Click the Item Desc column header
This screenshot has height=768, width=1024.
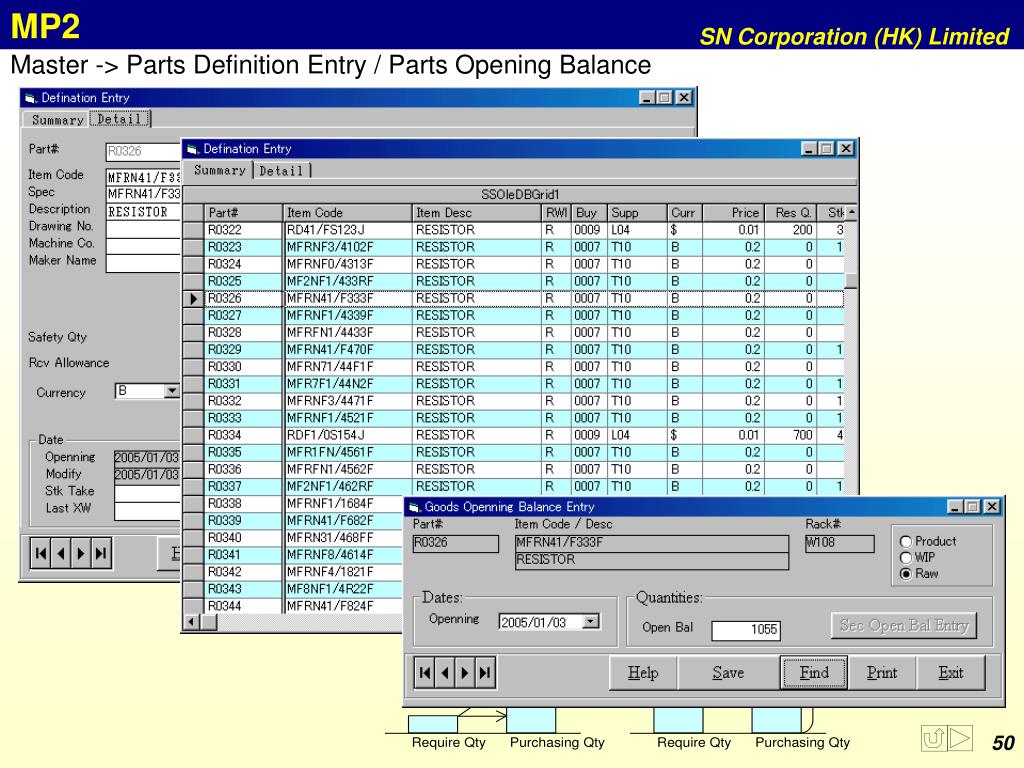pyautogui.click(x=477, y=213)
